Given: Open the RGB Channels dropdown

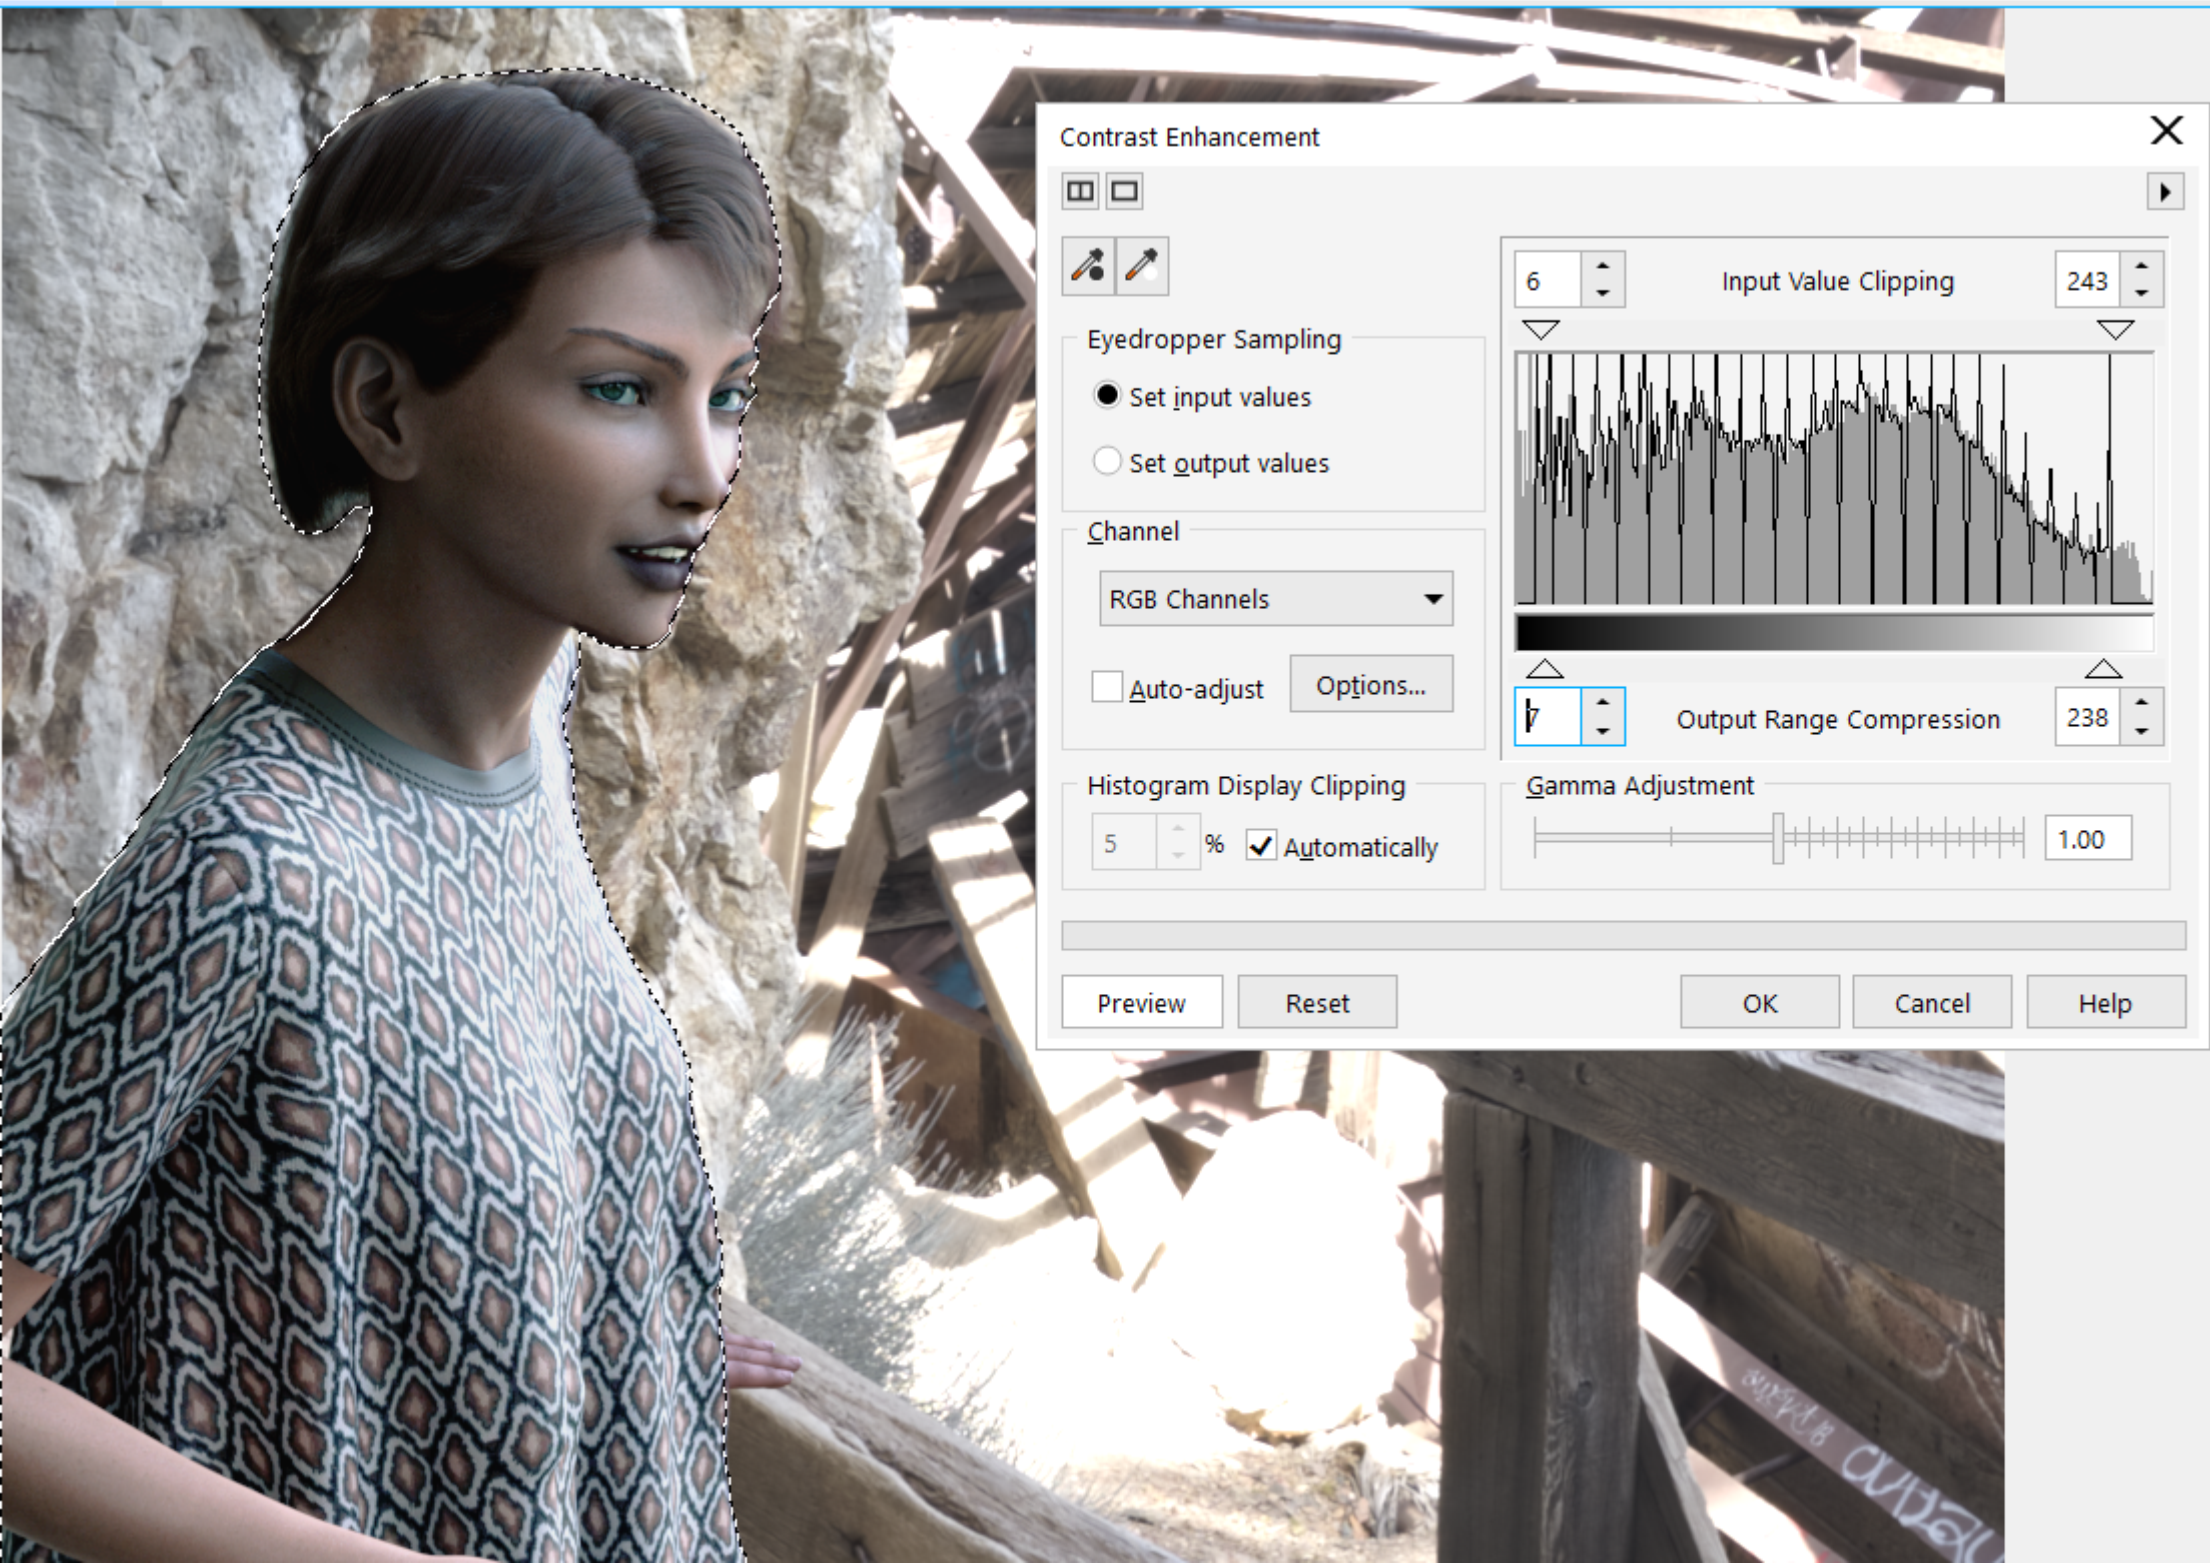Looking at the screenshot, I should click(x=1275, y=599).
